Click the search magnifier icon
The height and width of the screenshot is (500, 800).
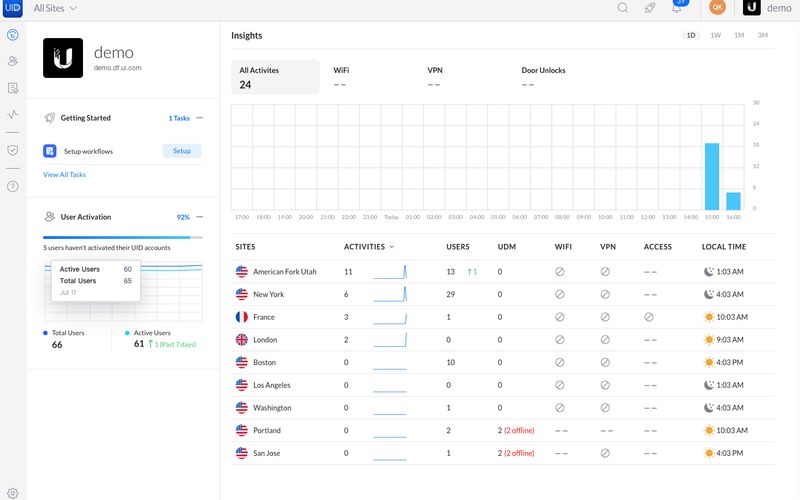622,8
